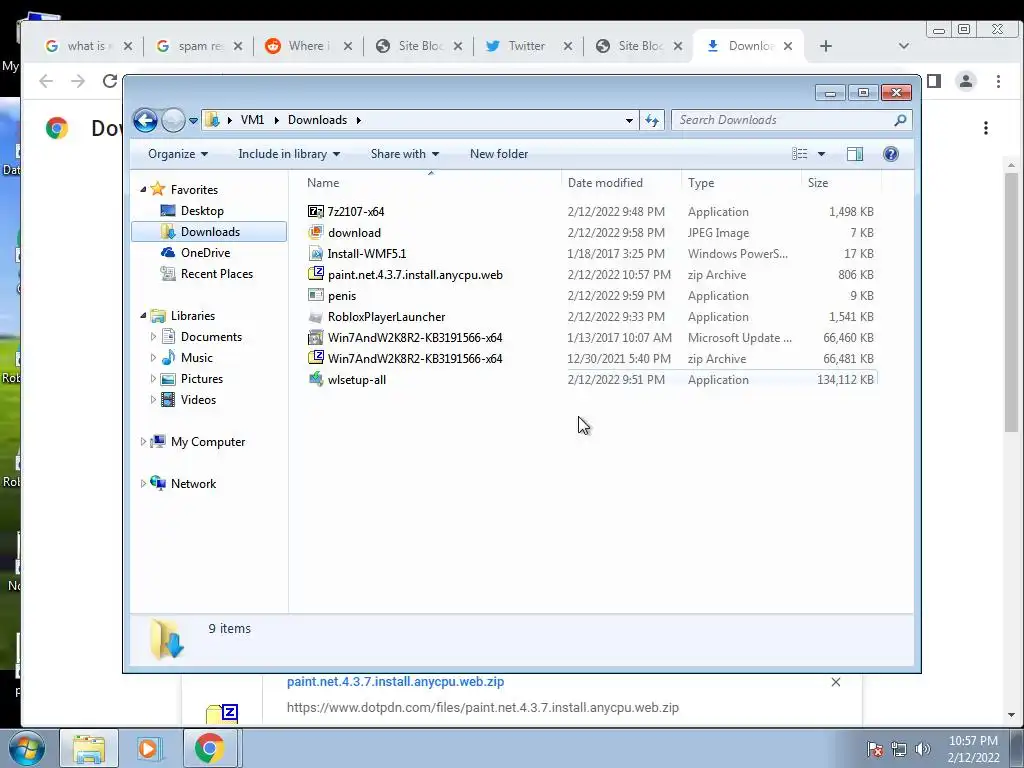The height and width of the screenshot is (768, 1024).
Task: Click the Chrome Downloads page scrollbar
Action: coord(1011,302)
